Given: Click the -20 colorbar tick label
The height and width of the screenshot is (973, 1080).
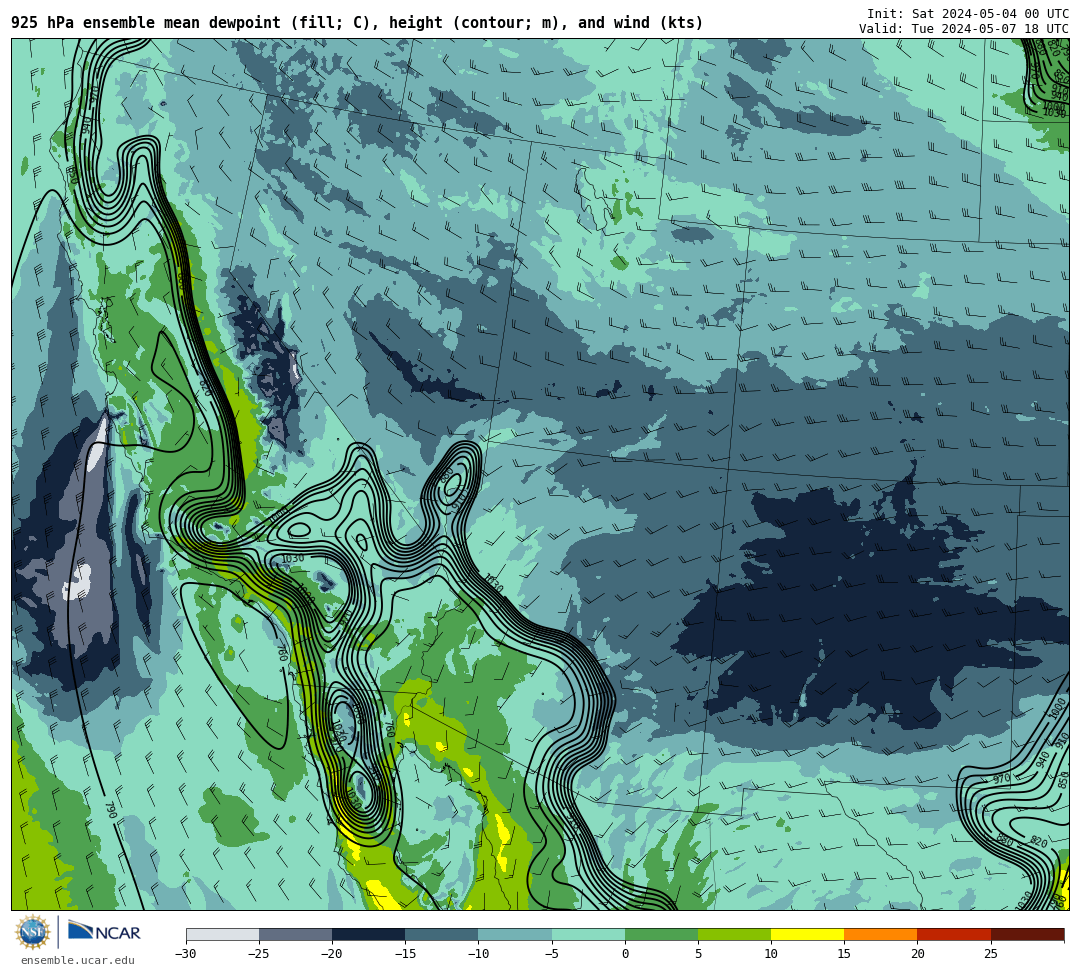Looking at the screenshot, I should tap(331, 954).
